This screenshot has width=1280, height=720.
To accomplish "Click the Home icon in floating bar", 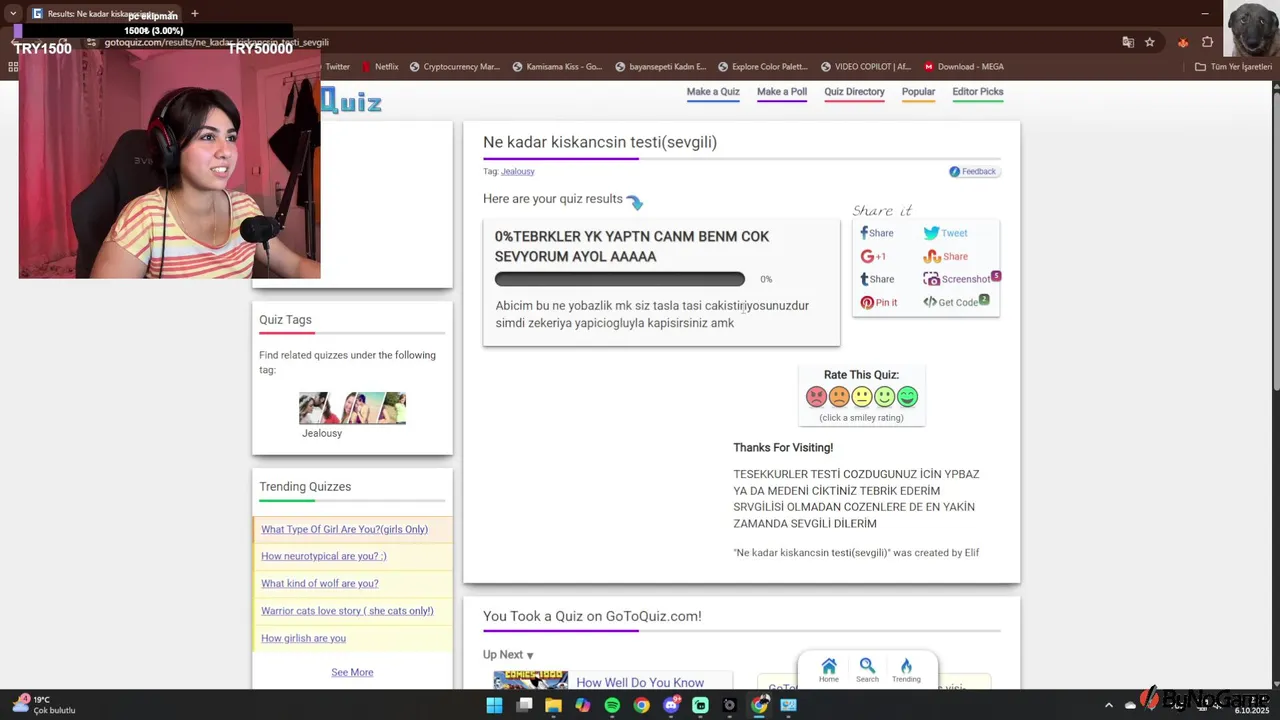I will (x=829, y=666).
